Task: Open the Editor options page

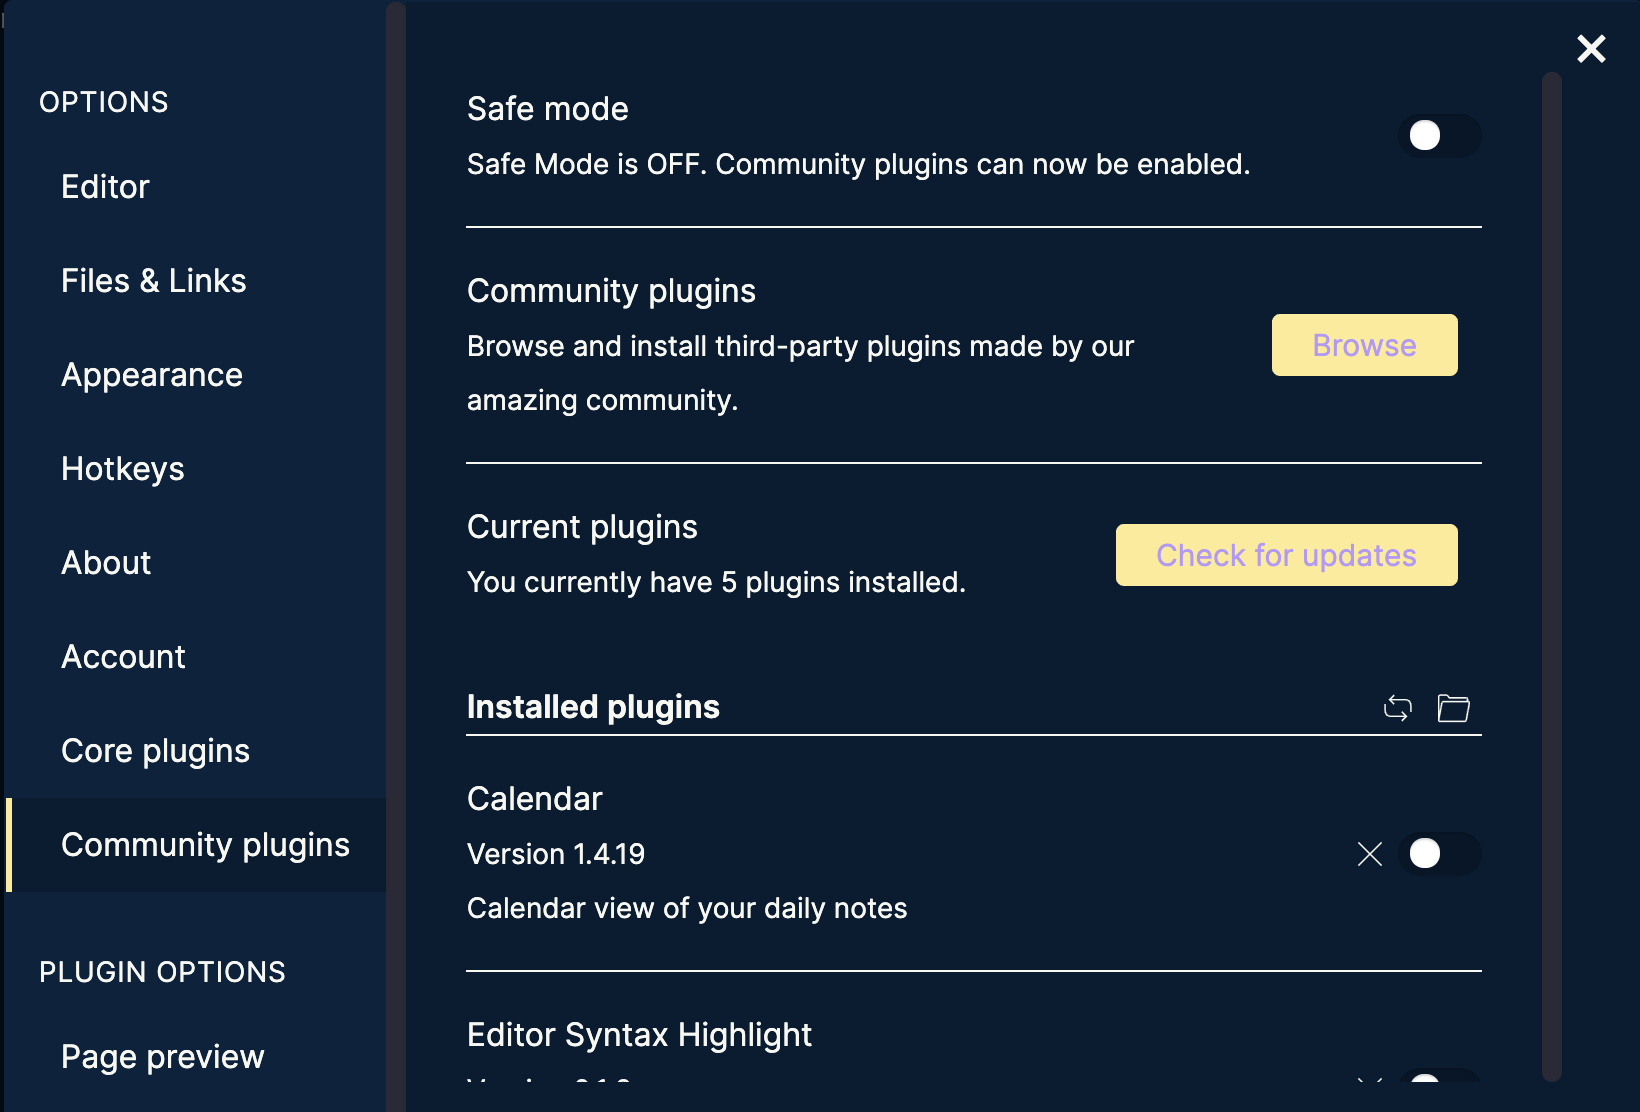Action: tap(105, 186)
